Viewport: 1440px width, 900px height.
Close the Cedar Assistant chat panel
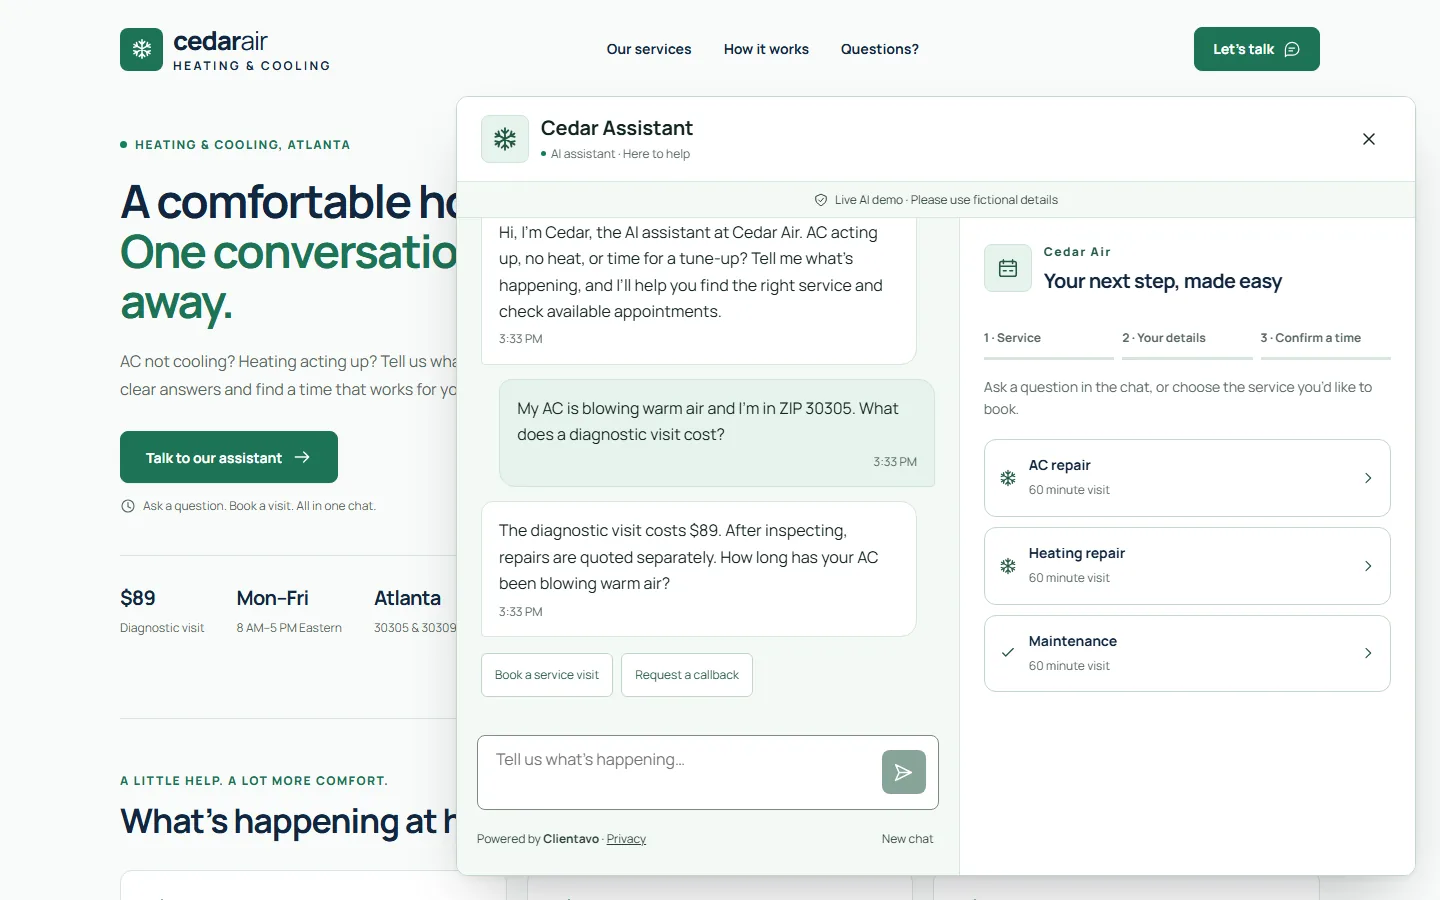tap(1369, 139)
